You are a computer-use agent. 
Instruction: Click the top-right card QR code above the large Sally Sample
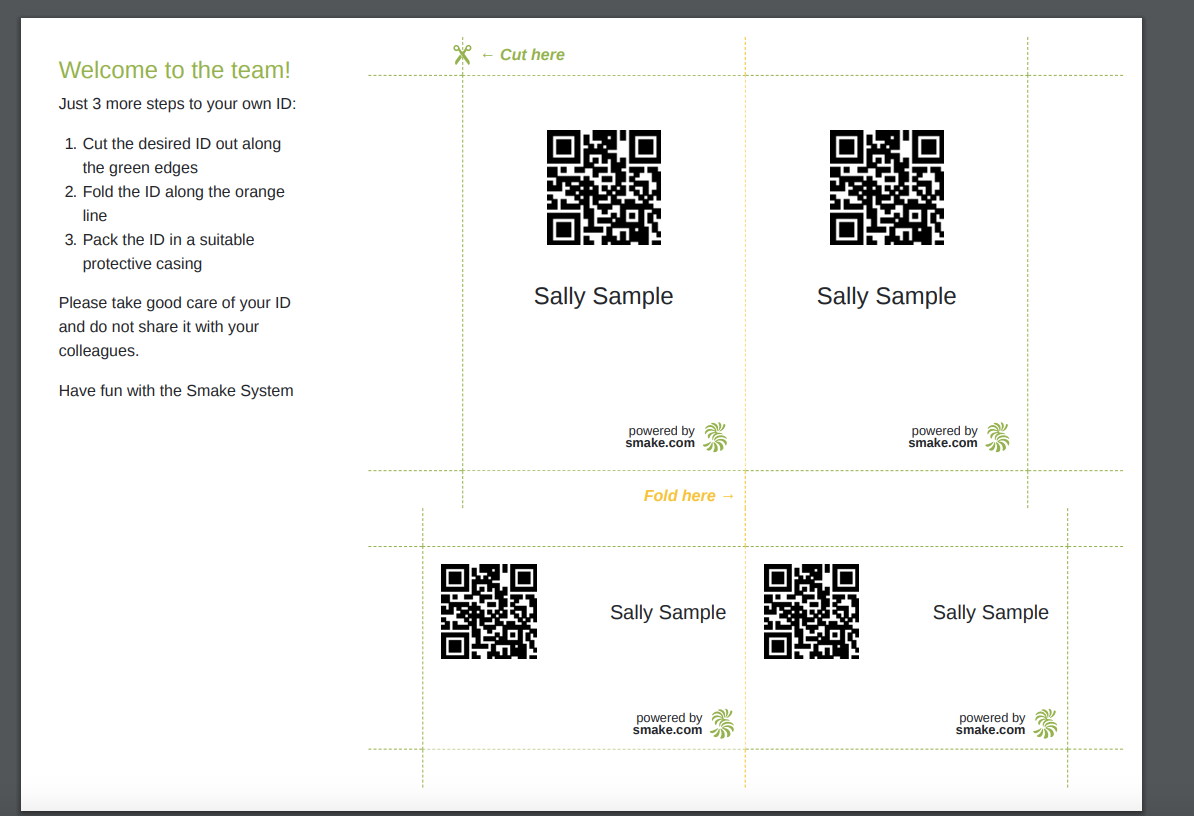(886, 187)
